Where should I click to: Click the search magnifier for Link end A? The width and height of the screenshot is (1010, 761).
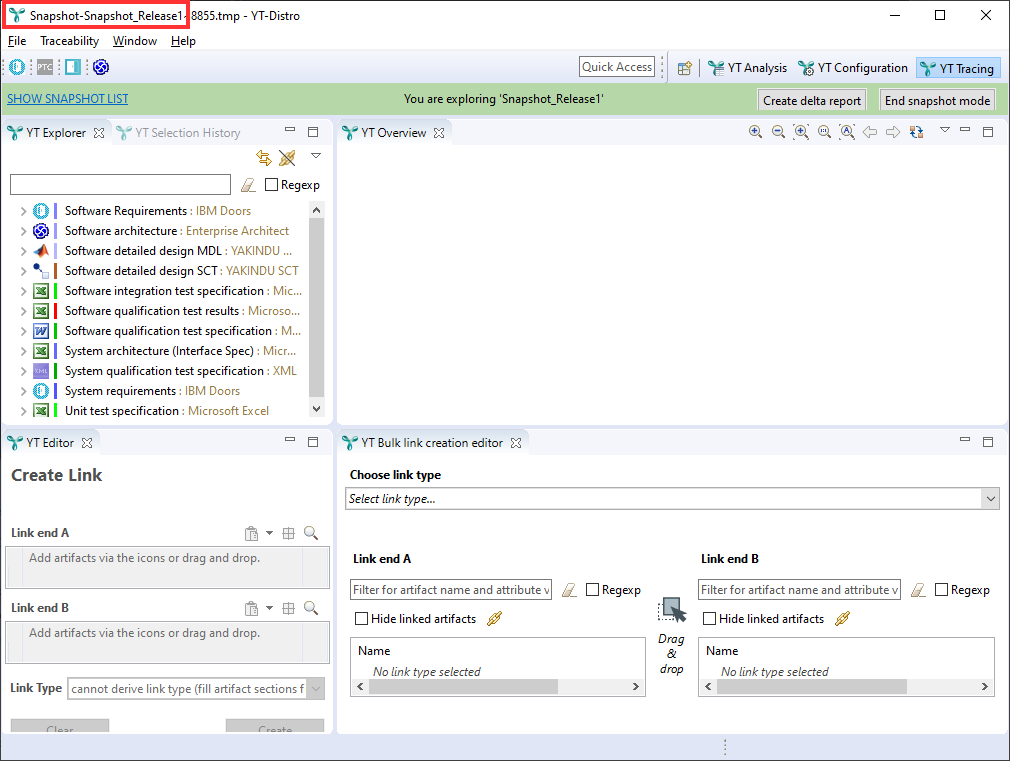coord(311,533)
